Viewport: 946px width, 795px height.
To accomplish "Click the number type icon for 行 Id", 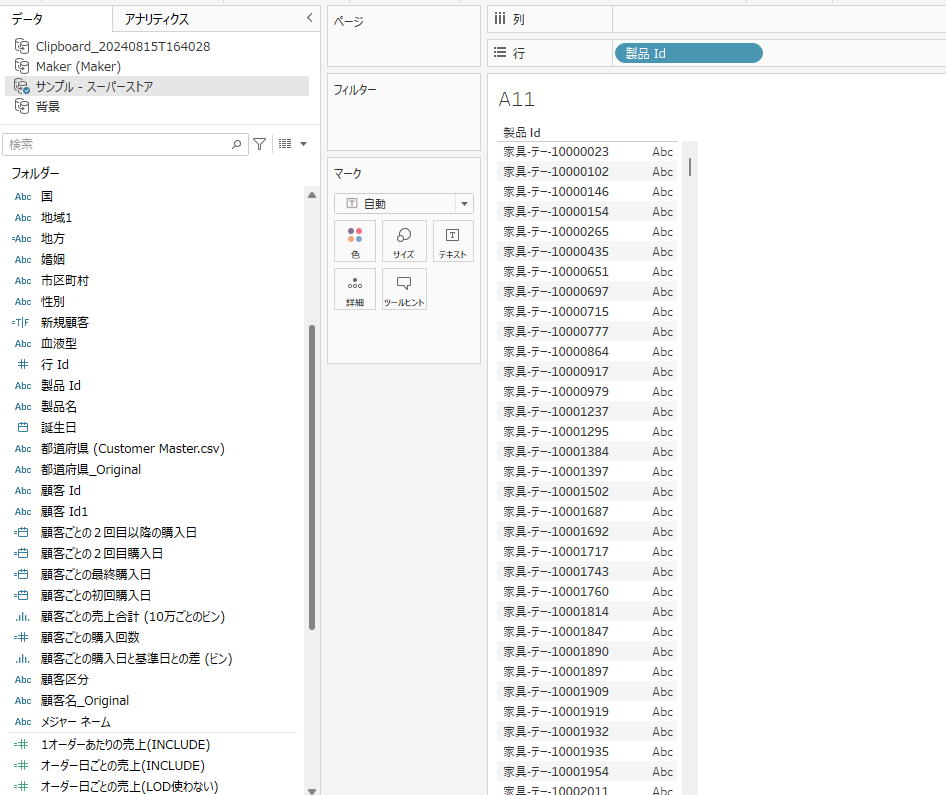I will (23, 364).
